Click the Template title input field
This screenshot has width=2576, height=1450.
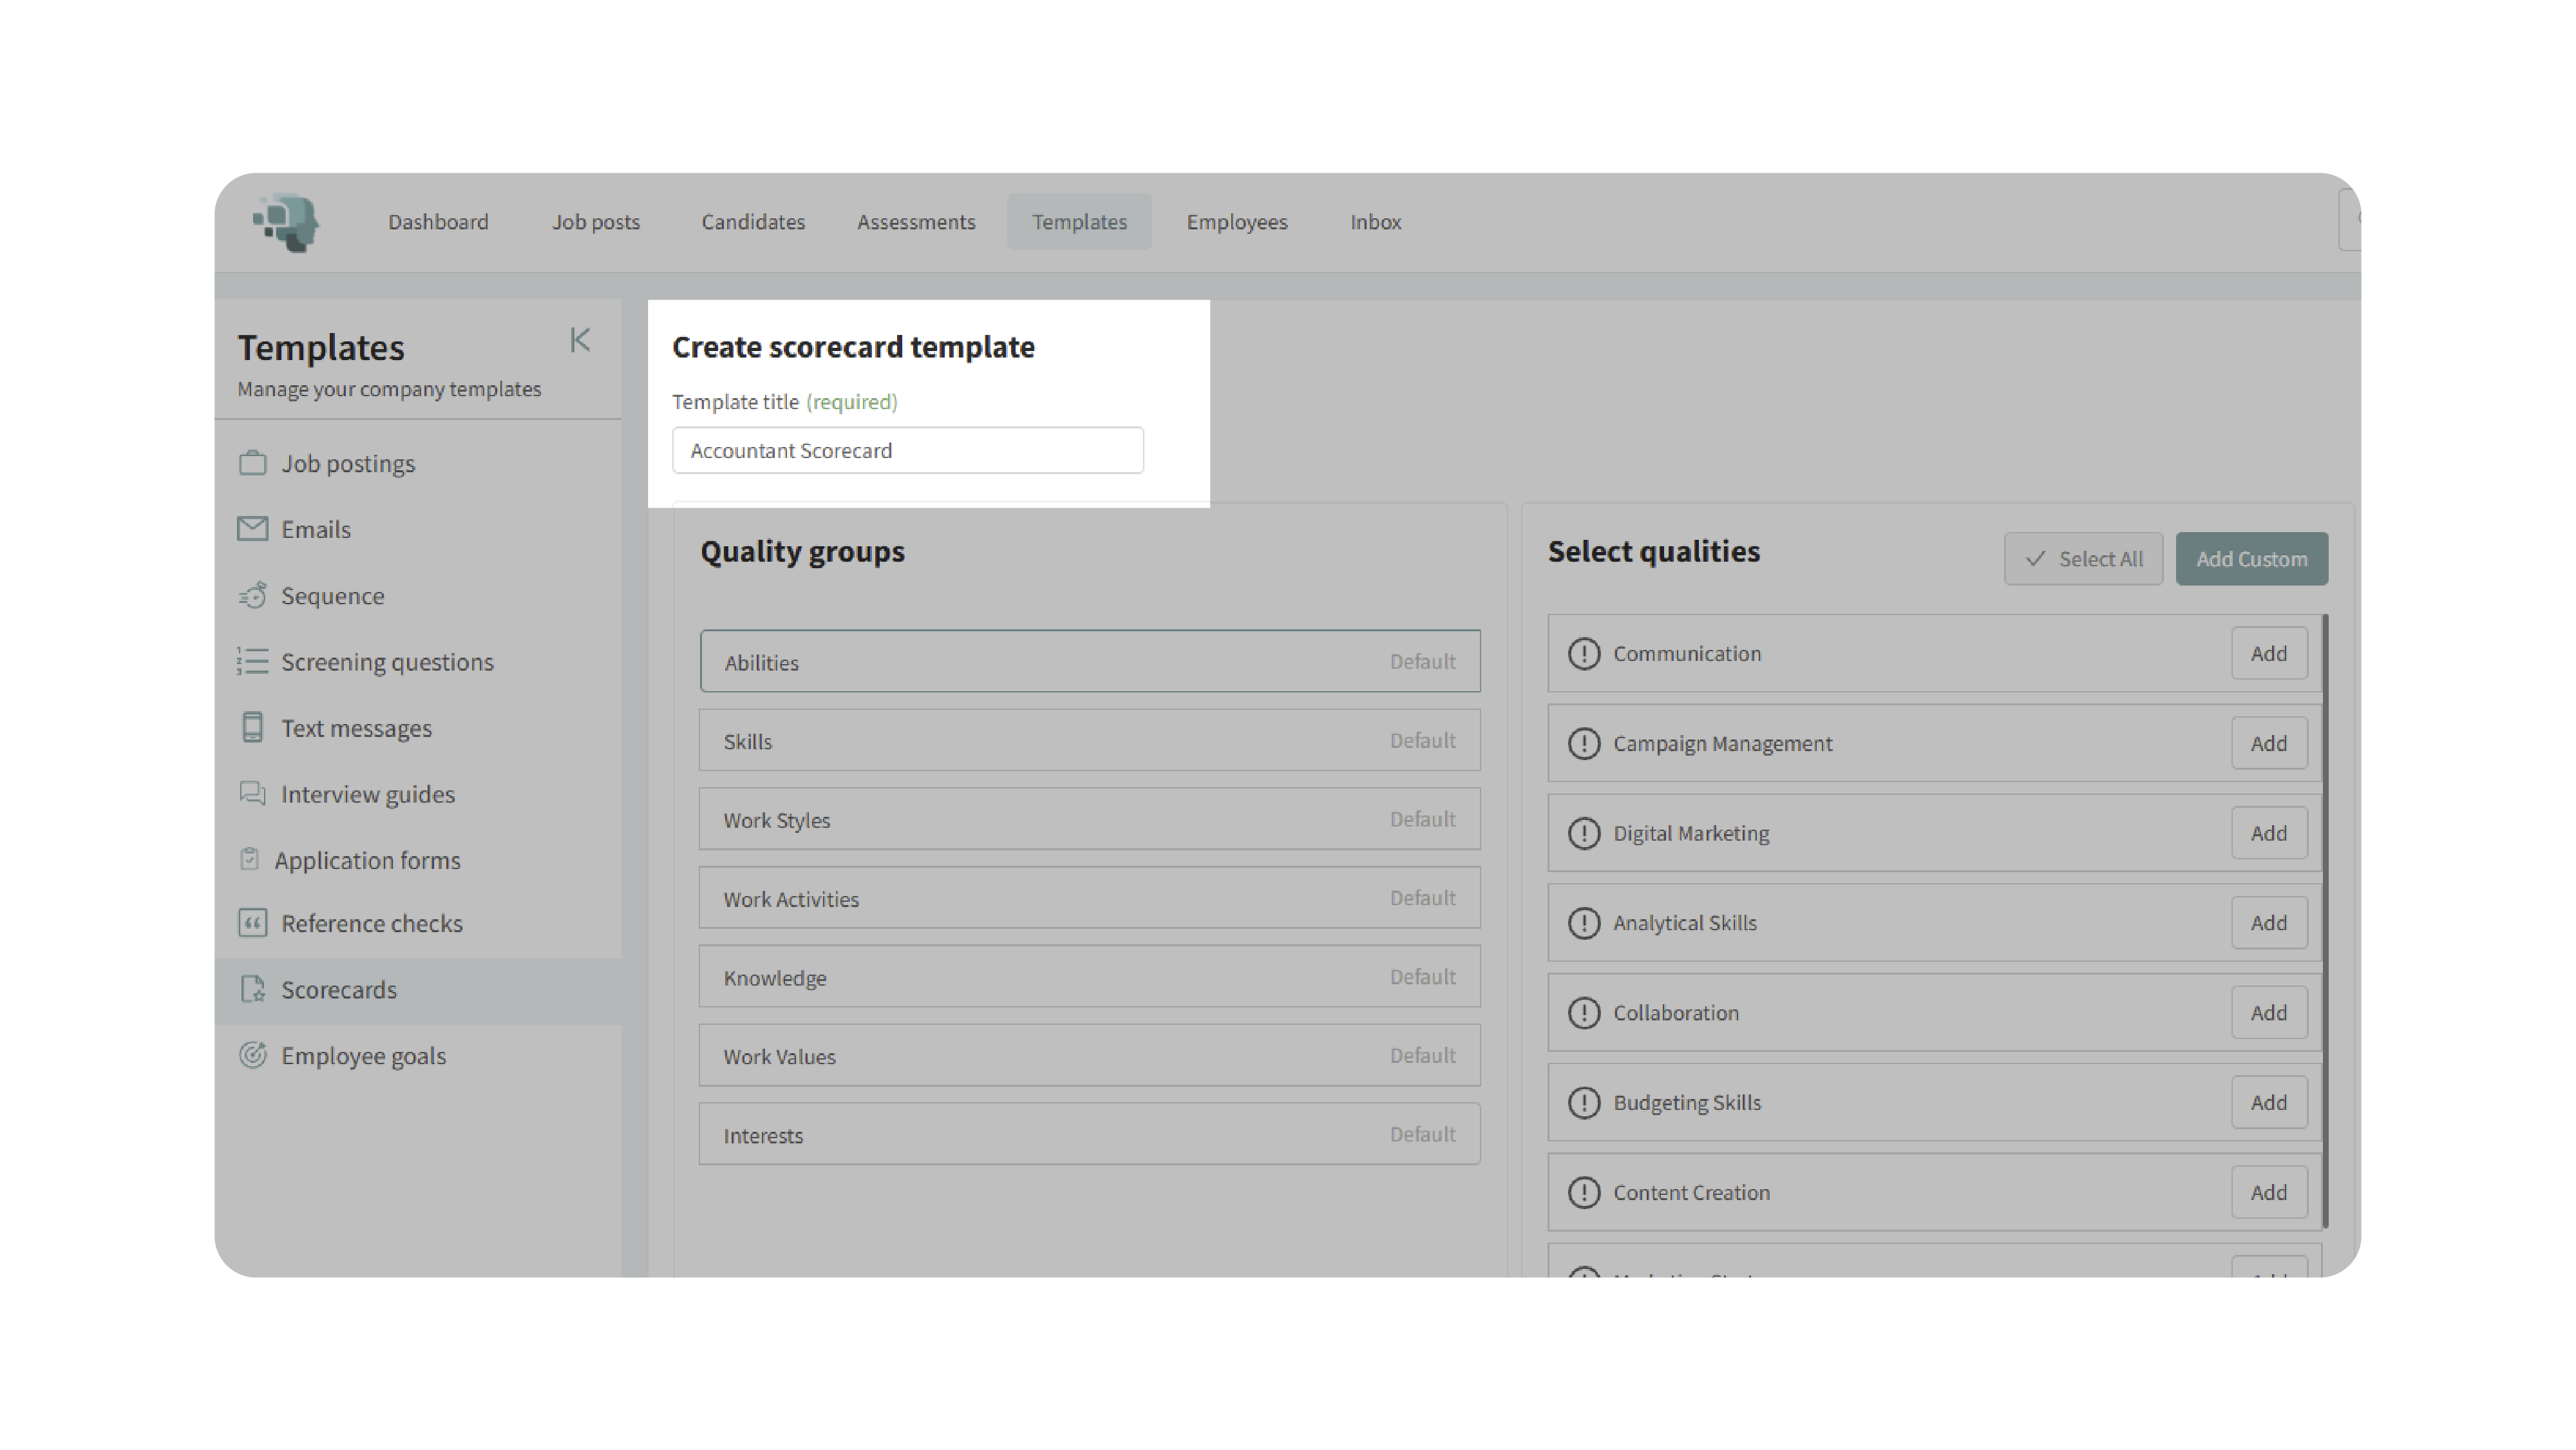[907, 451]
